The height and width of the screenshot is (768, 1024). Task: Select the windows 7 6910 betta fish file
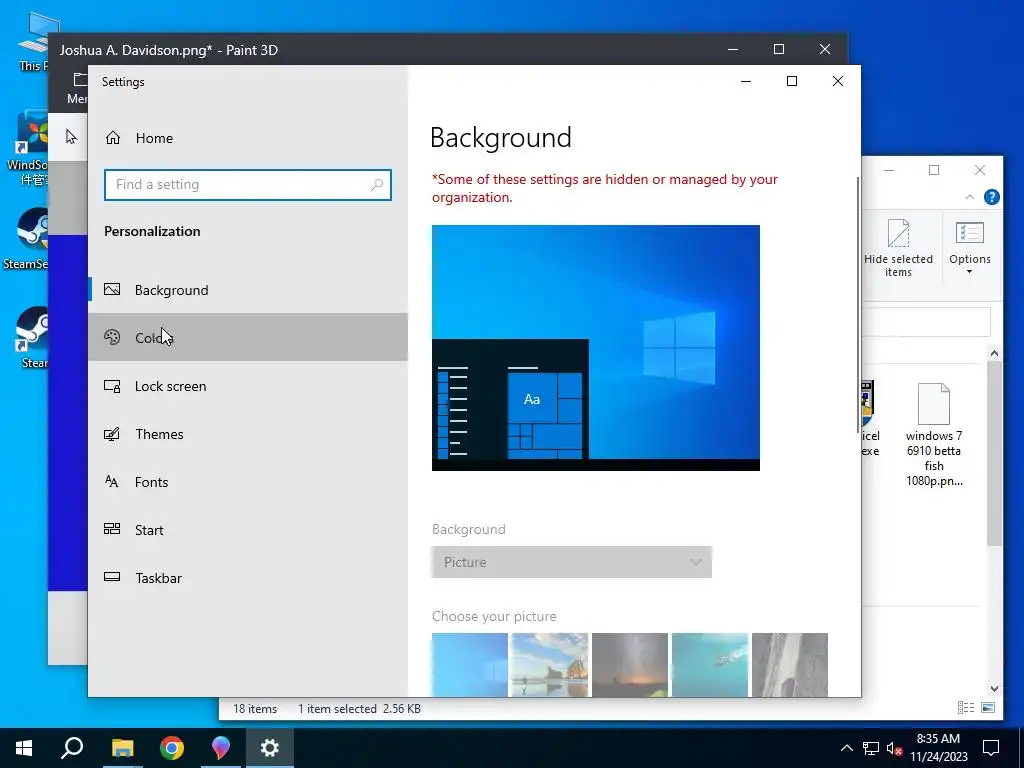pyautogui.click(x=933, y=435)
